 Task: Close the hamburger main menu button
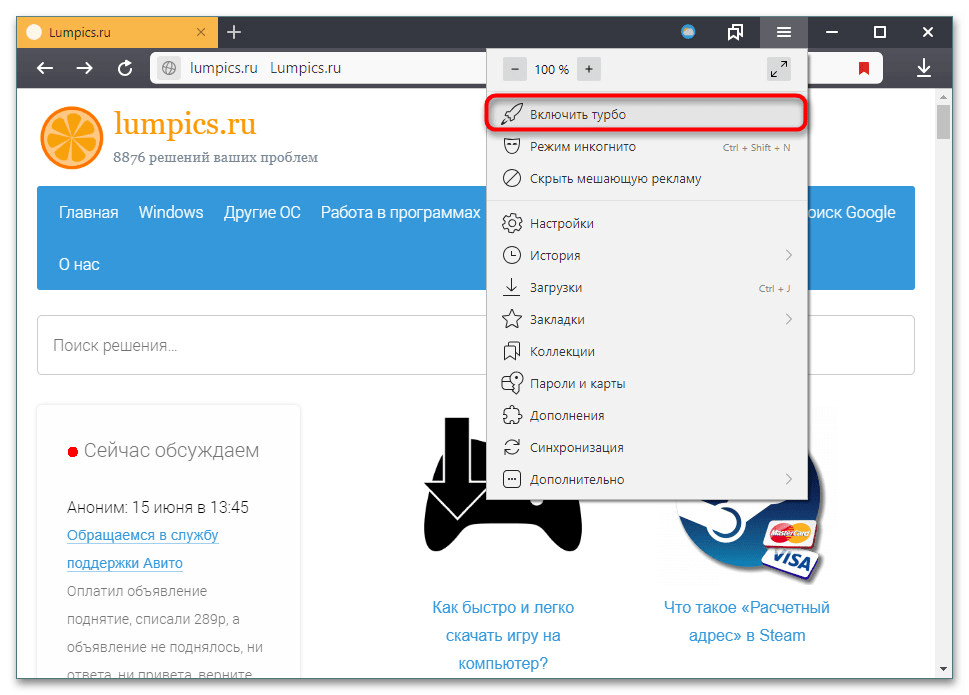(x=784, y=32)
